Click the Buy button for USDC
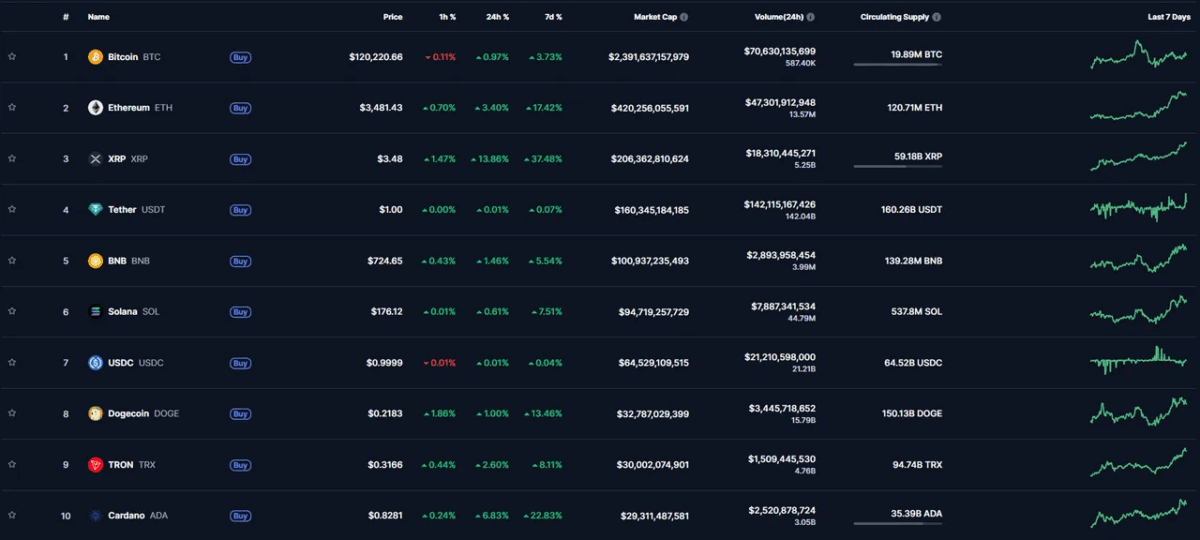 click(x=240, y=363)
